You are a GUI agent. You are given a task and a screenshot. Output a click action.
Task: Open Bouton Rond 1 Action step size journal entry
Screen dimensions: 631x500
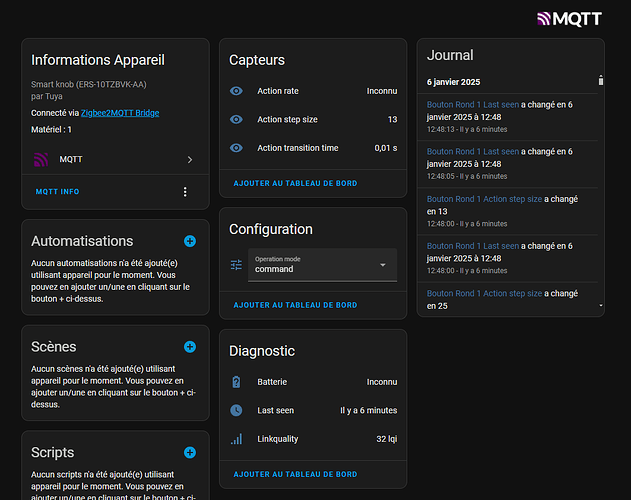[x=484, y=199]
